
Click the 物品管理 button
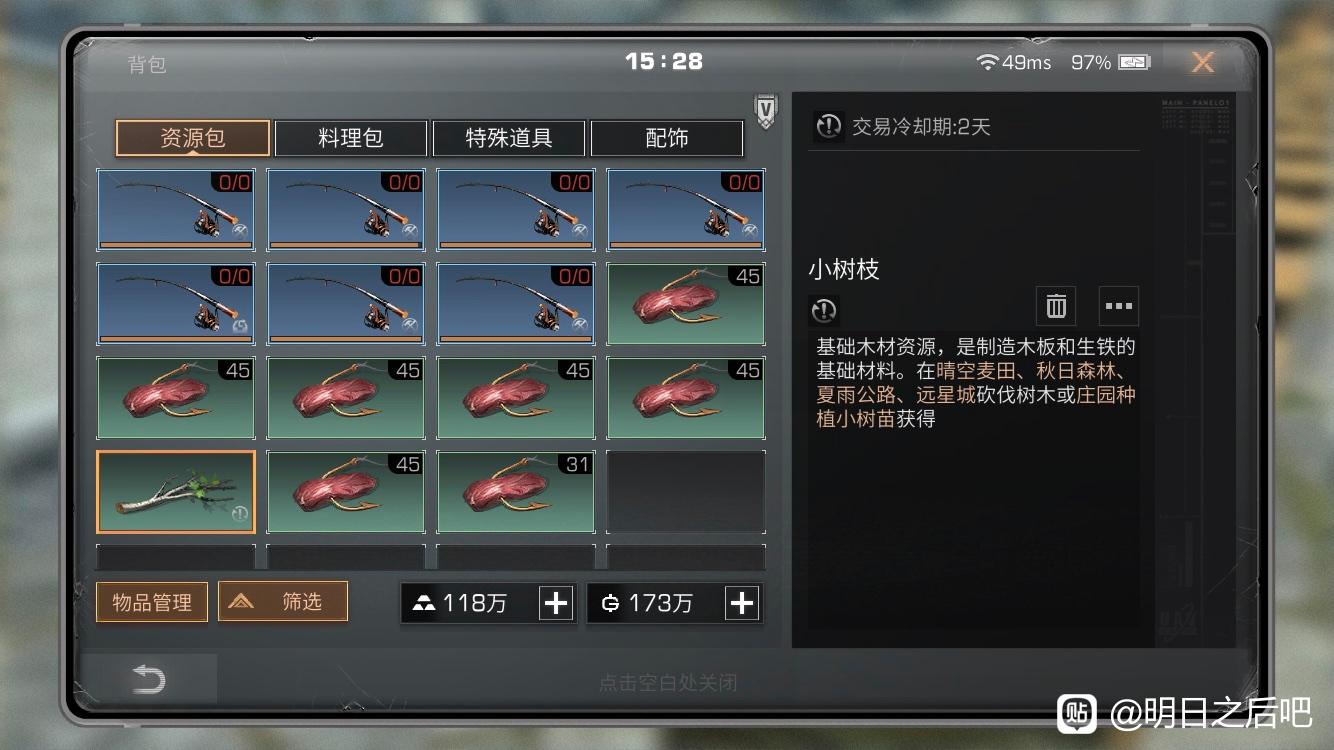pos(152,603)
